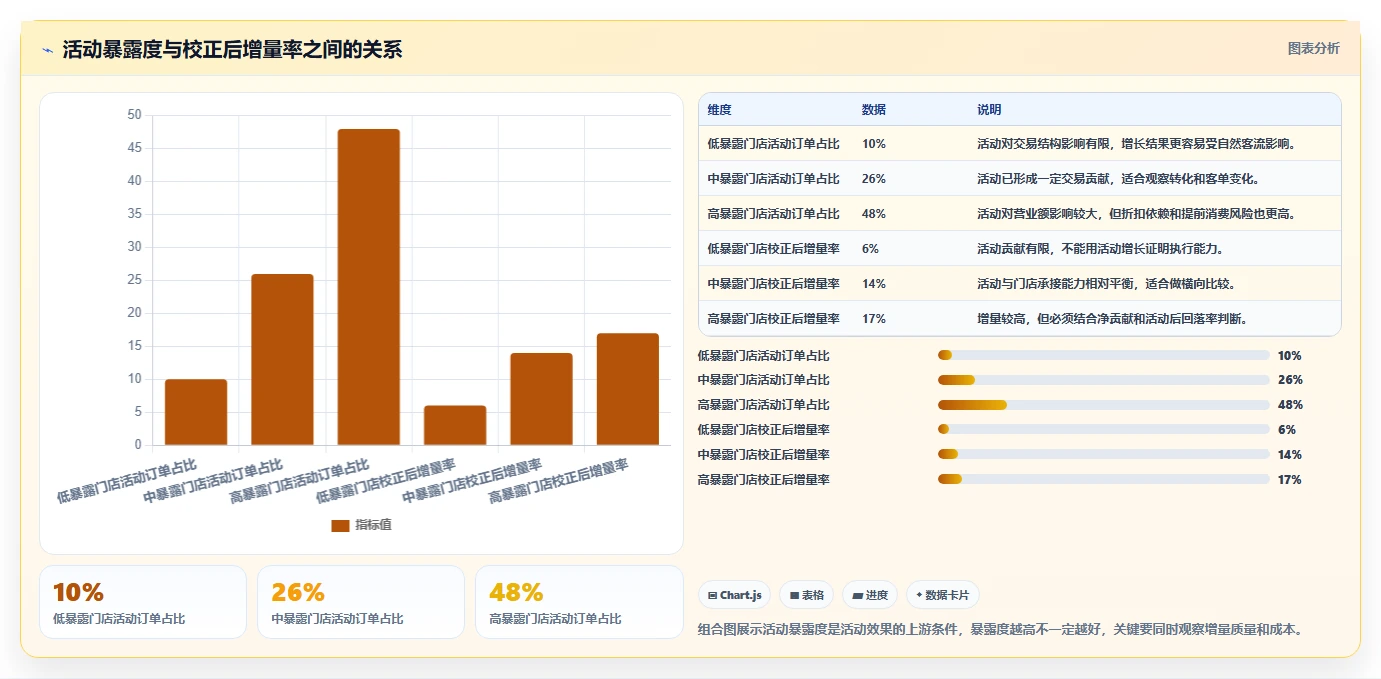The width and height of the screenshot is (1381, 679).
Task: Select table cell 中暴露门店校正后增量率
Action: point(773,284)
